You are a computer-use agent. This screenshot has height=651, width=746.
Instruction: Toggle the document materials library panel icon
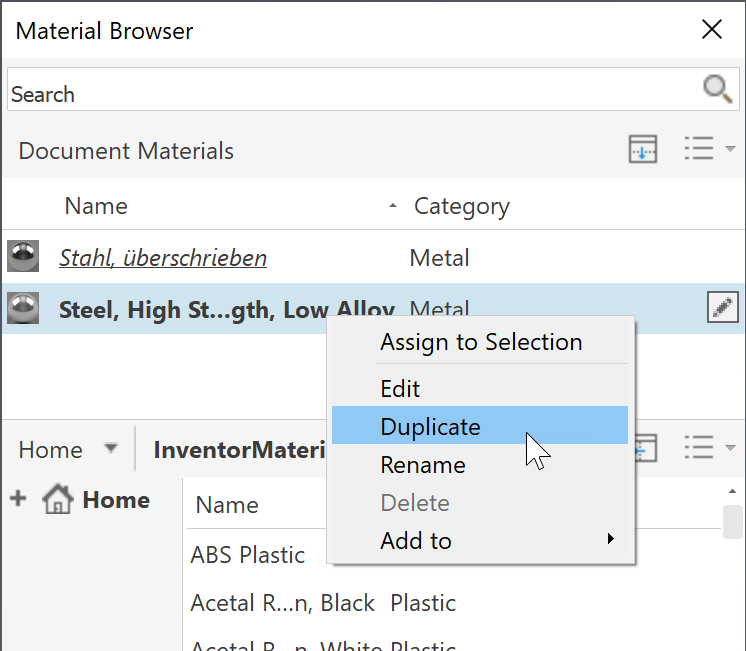point(643,149)
